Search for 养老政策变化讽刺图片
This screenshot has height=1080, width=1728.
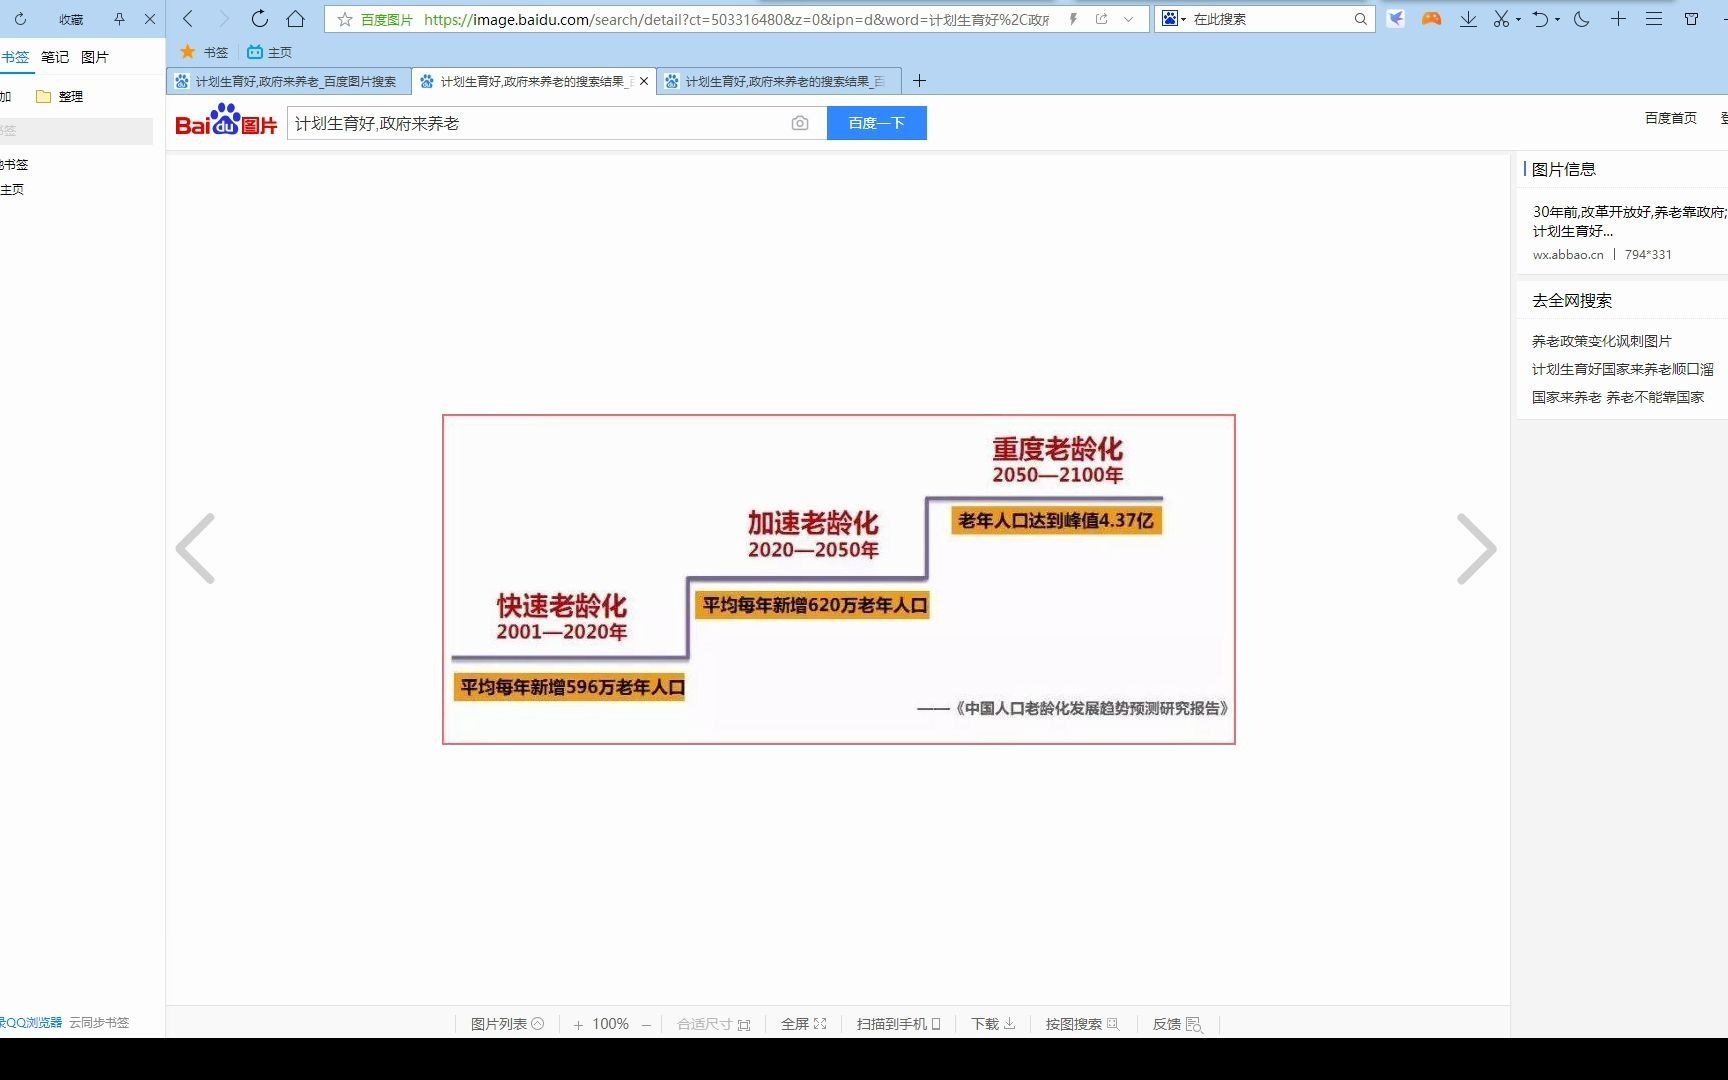coord(1601,341)
